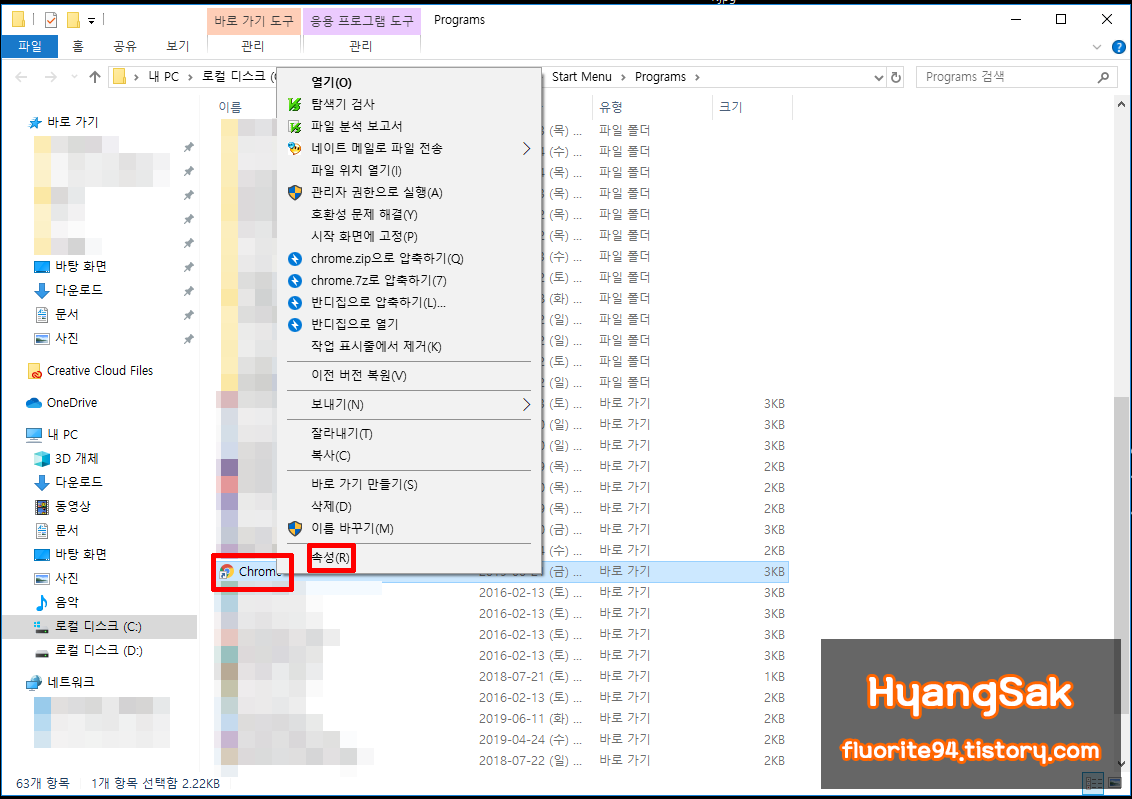Screen dimensions: 1132x799
Task: Switch to the 공유 ribbon tab
Action: pyautogui.click(x=125, y=46)
